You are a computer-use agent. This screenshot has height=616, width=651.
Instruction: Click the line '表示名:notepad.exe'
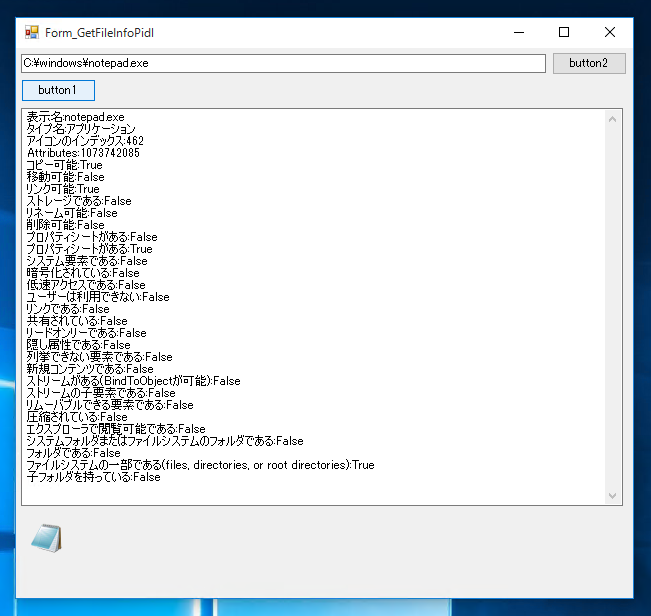pyautogui.click(x=76, y=117)
